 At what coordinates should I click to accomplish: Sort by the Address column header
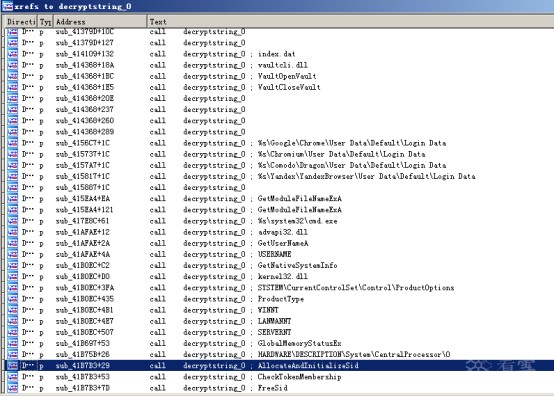(x=100, y=22)
